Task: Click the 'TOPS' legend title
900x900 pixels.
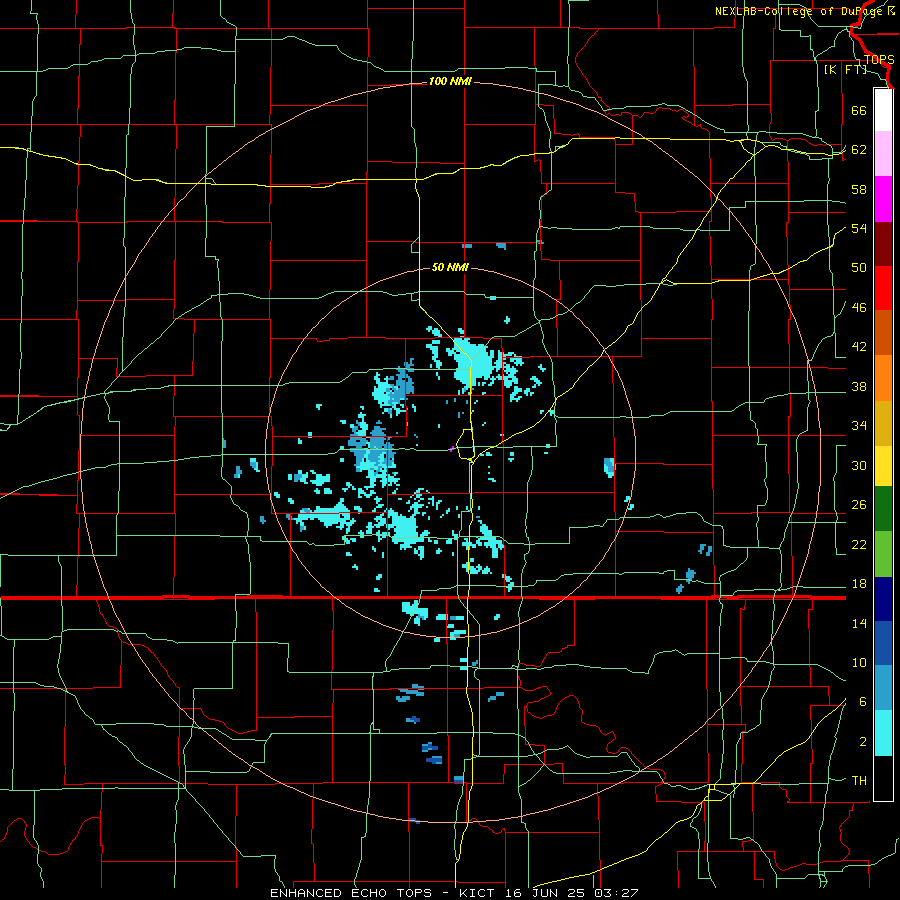Action: tap(879, 59)
